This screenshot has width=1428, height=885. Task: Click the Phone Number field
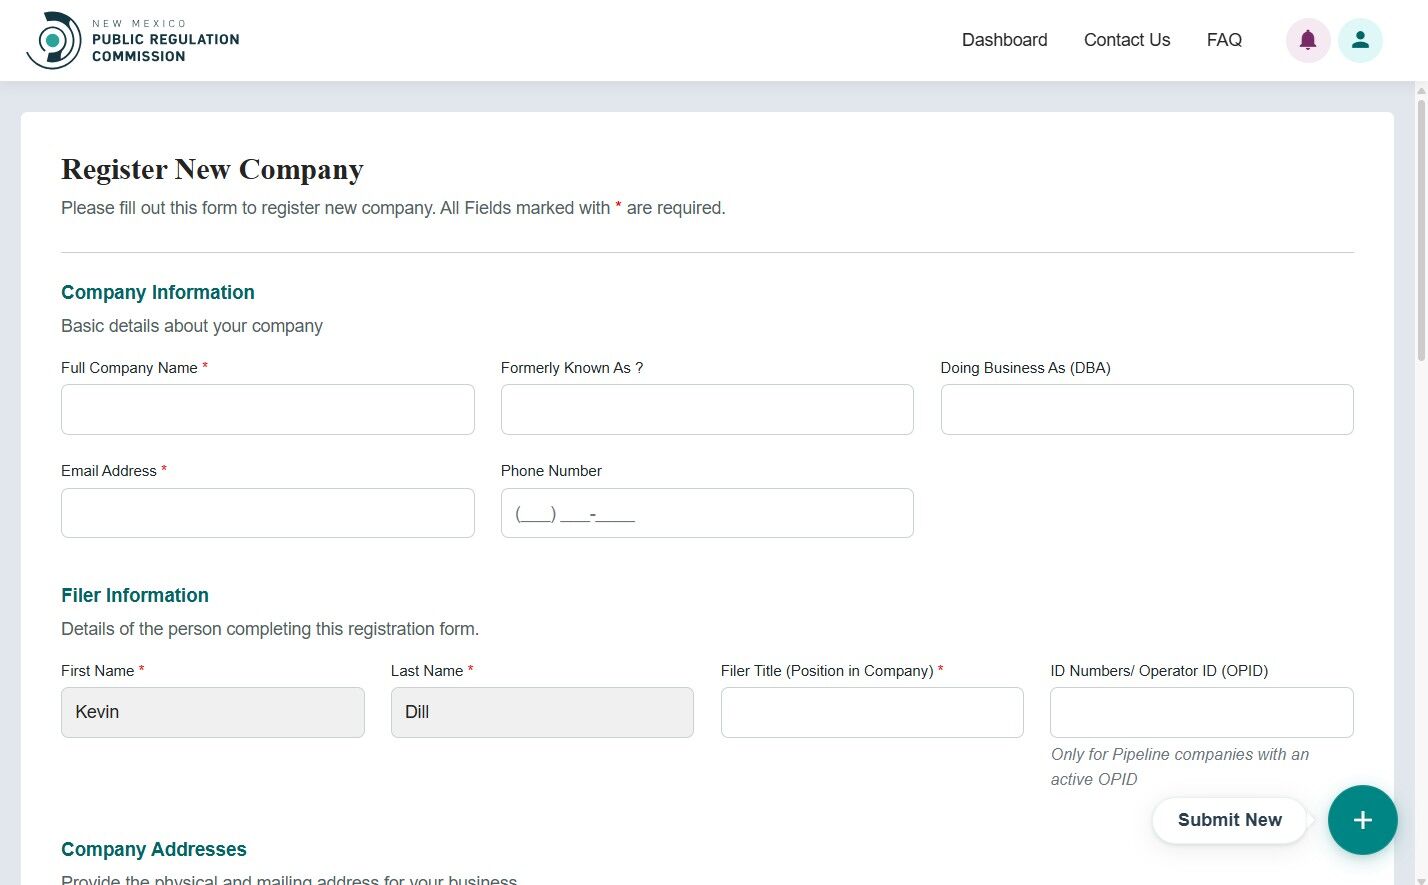pos(707,512)
